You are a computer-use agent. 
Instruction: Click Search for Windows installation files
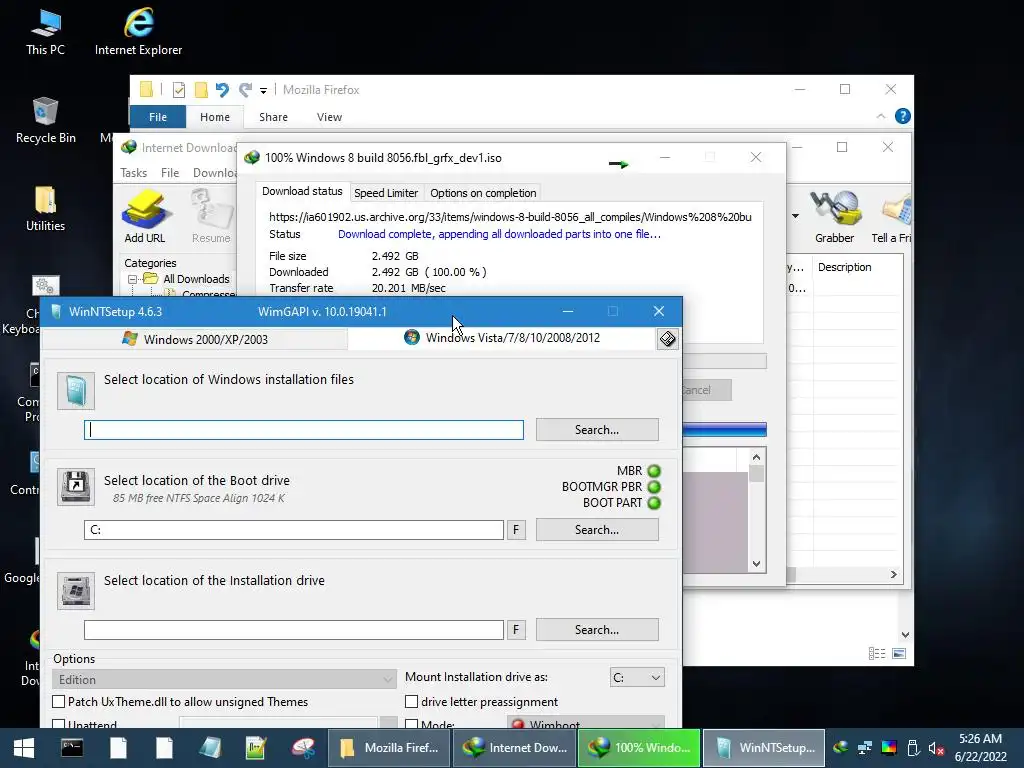pos(597,430)
